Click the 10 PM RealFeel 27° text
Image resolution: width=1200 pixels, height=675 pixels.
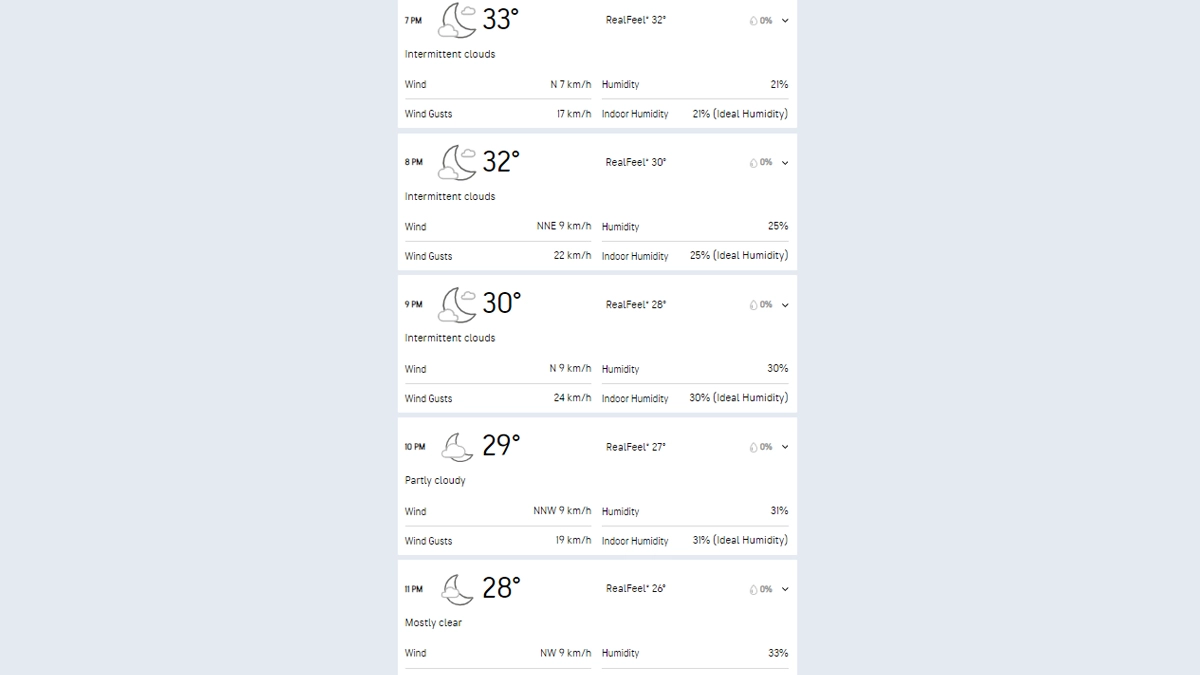(635, 447)
